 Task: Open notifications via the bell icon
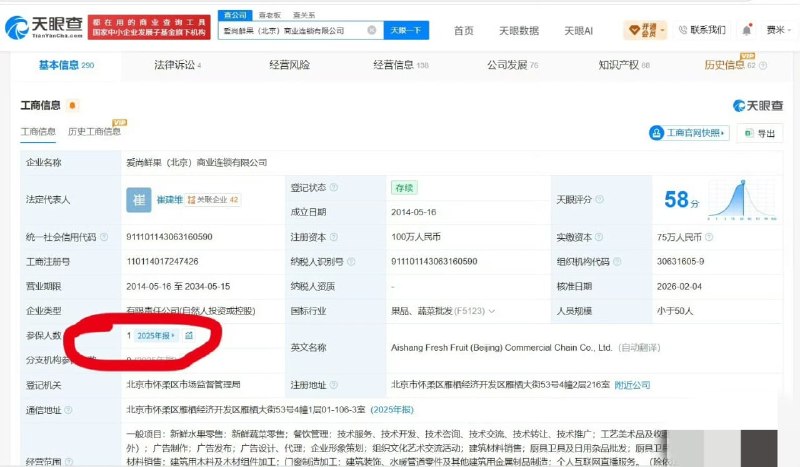tap(746, 30)
